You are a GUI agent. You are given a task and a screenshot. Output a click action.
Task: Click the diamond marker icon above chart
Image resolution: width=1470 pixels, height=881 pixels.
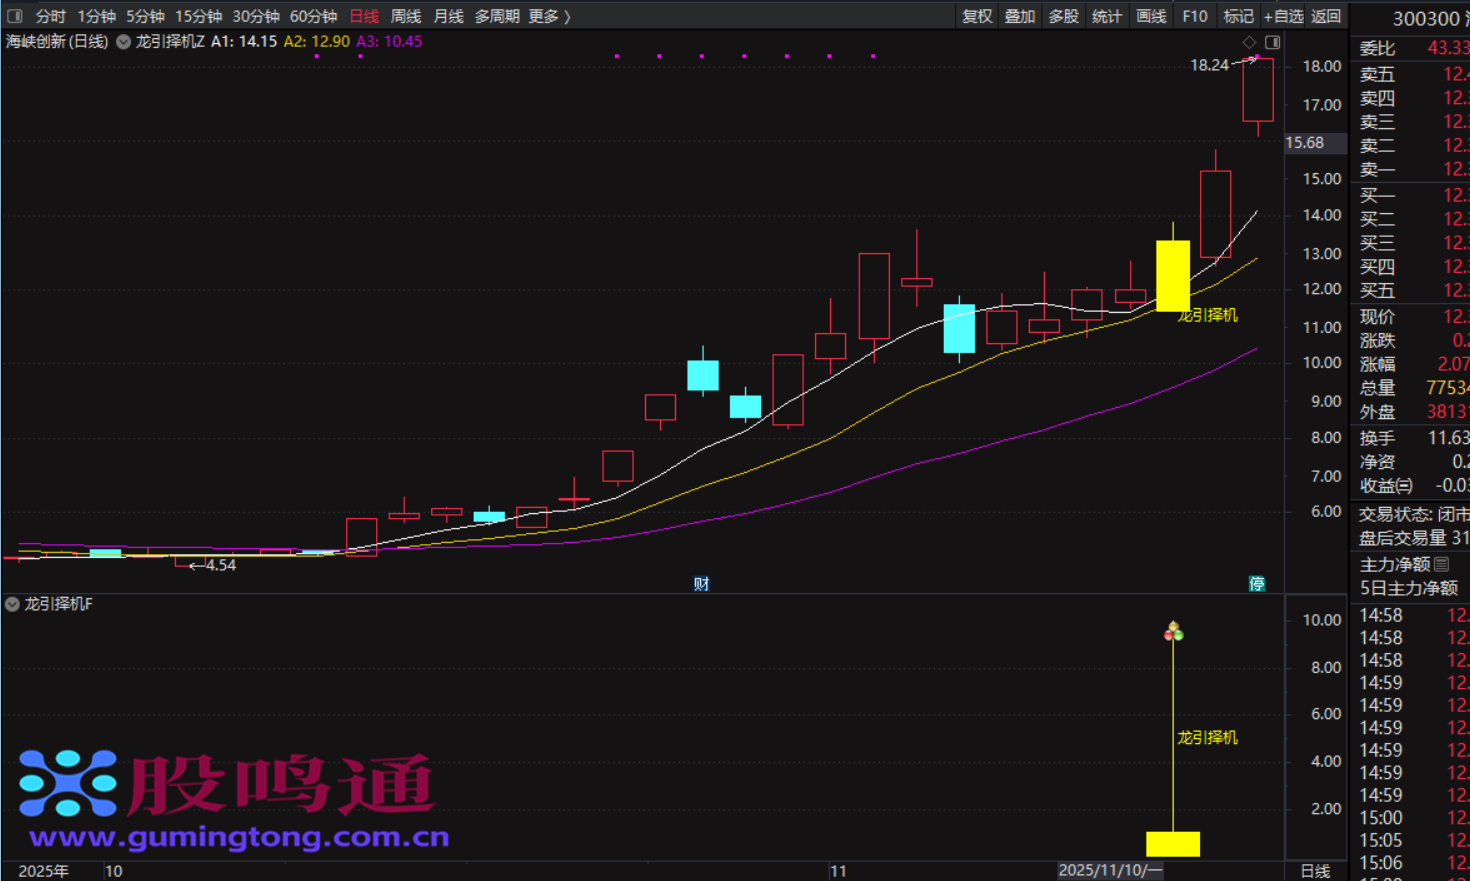[1249, 42]
